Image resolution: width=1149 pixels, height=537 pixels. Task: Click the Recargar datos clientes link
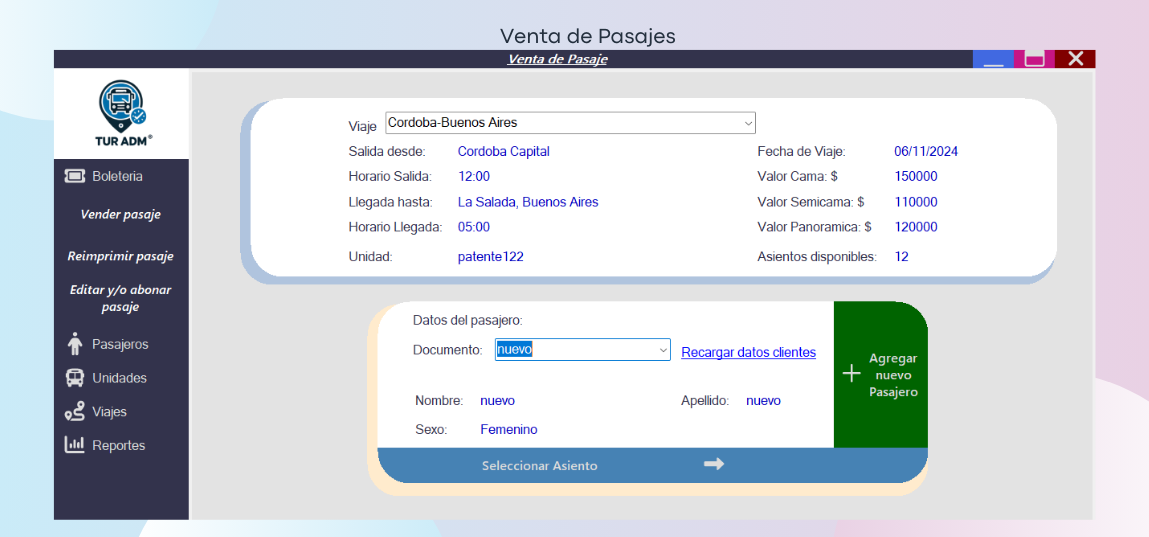[748, 352]
